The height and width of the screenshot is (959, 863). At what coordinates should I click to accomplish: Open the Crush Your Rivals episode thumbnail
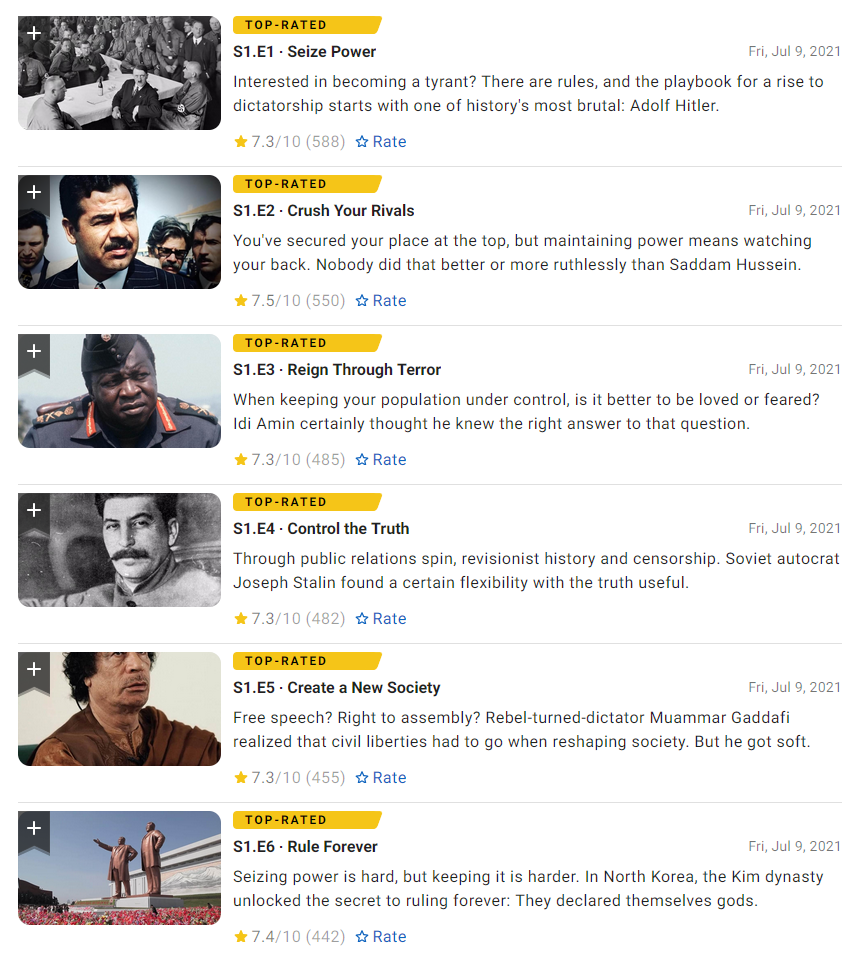tap(119, 232)
